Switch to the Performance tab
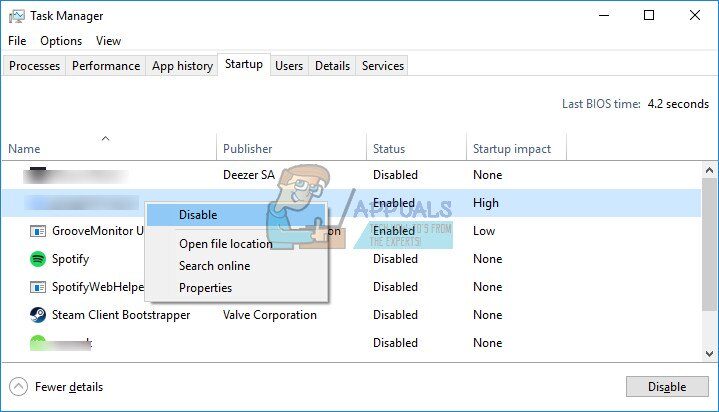 (106, 66)
